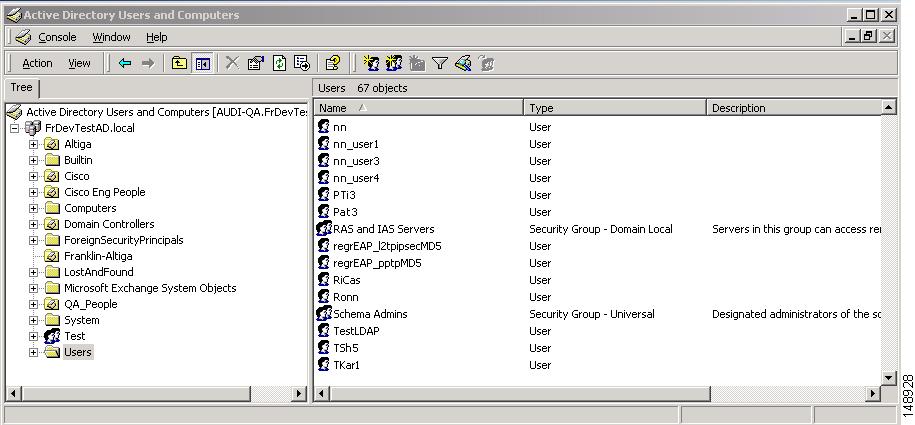Select the System folder in the tree
915x425 pixels.
coord(82,320)
